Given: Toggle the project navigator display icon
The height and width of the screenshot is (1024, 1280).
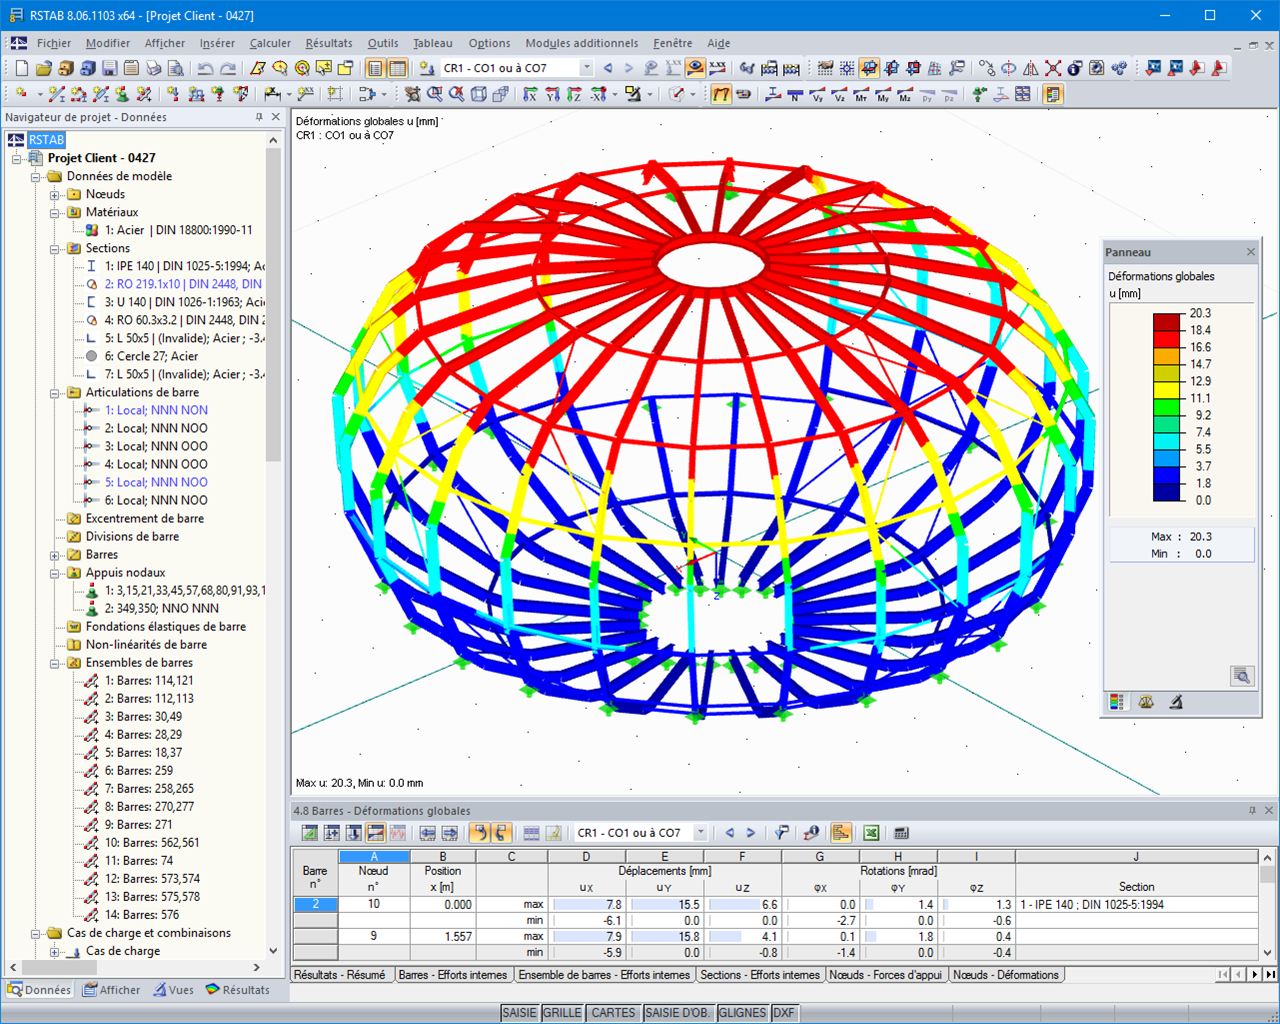Looking at the screenshot, I should pos(375,68).
